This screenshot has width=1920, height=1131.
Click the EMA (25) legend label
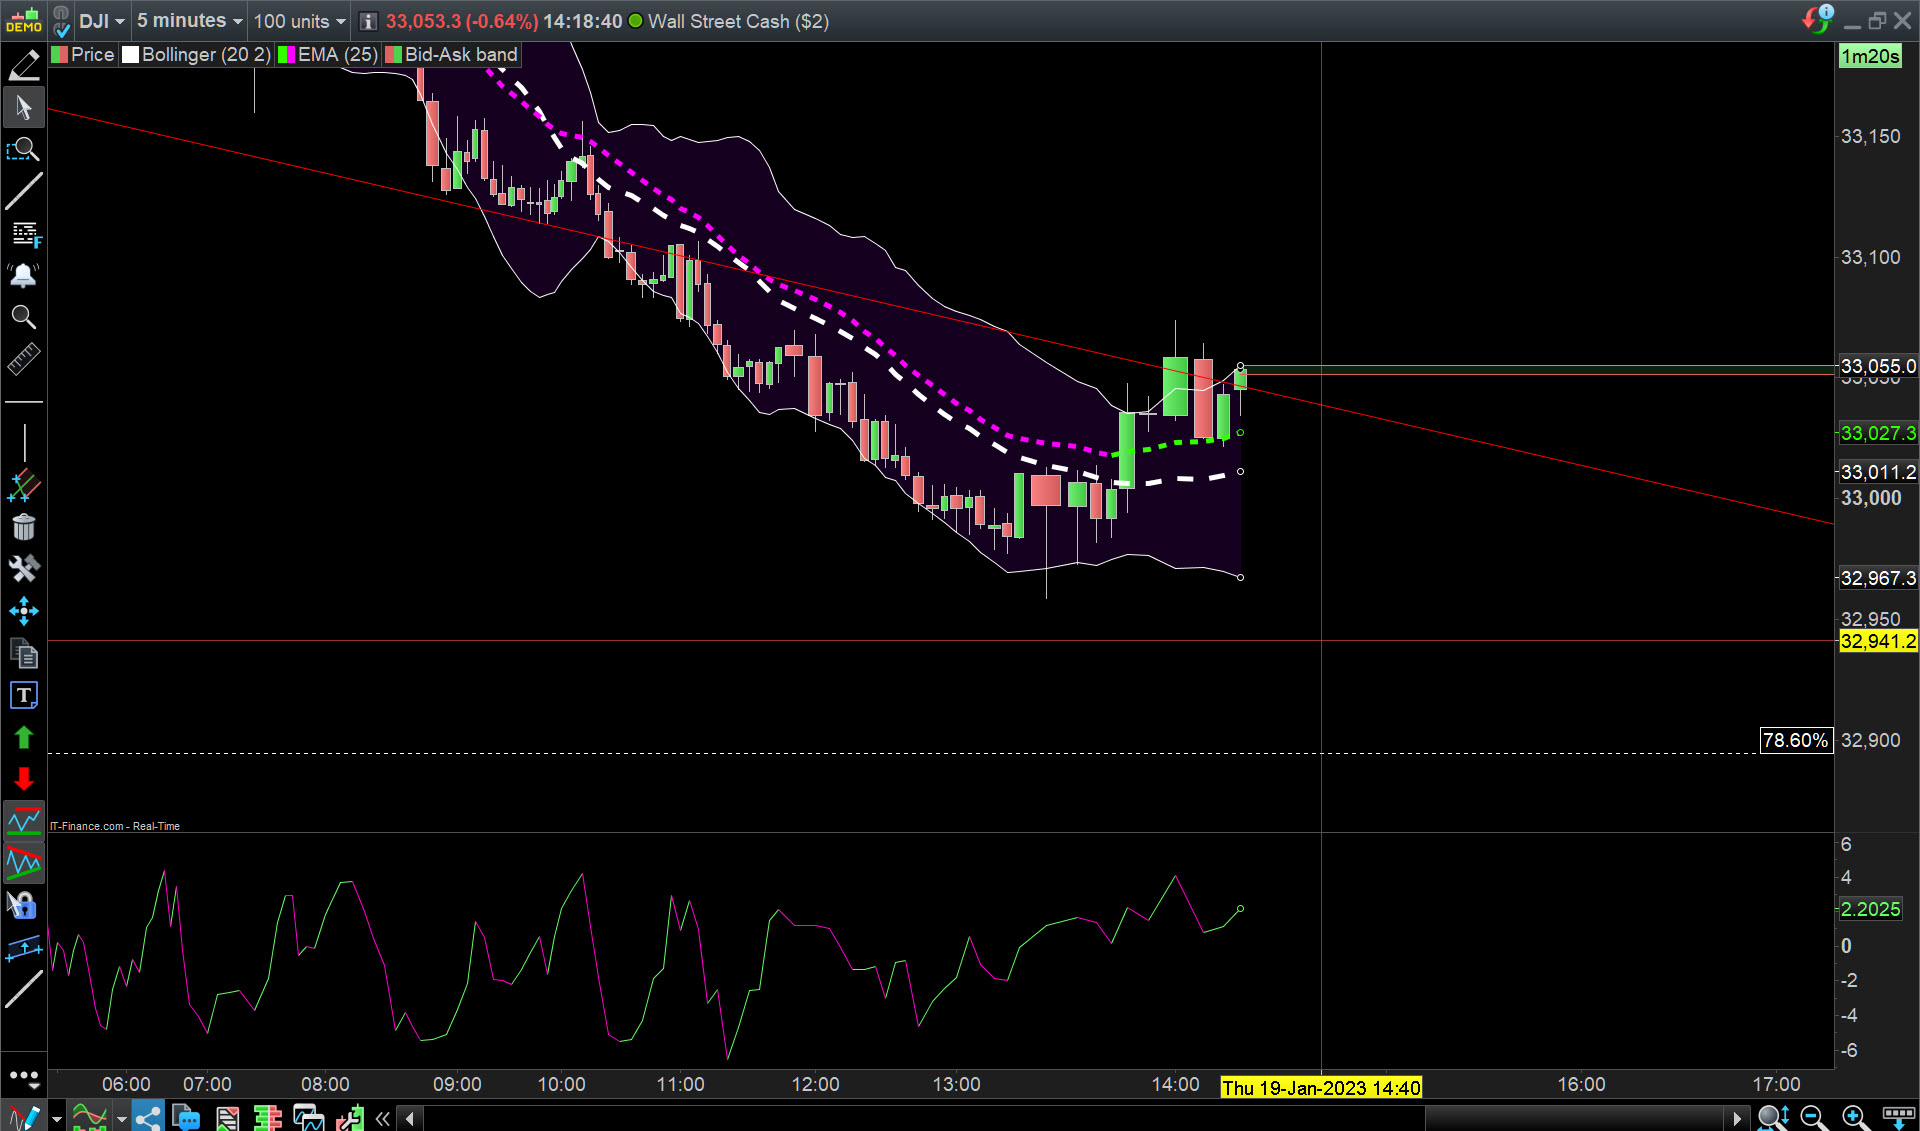(337, 55)
